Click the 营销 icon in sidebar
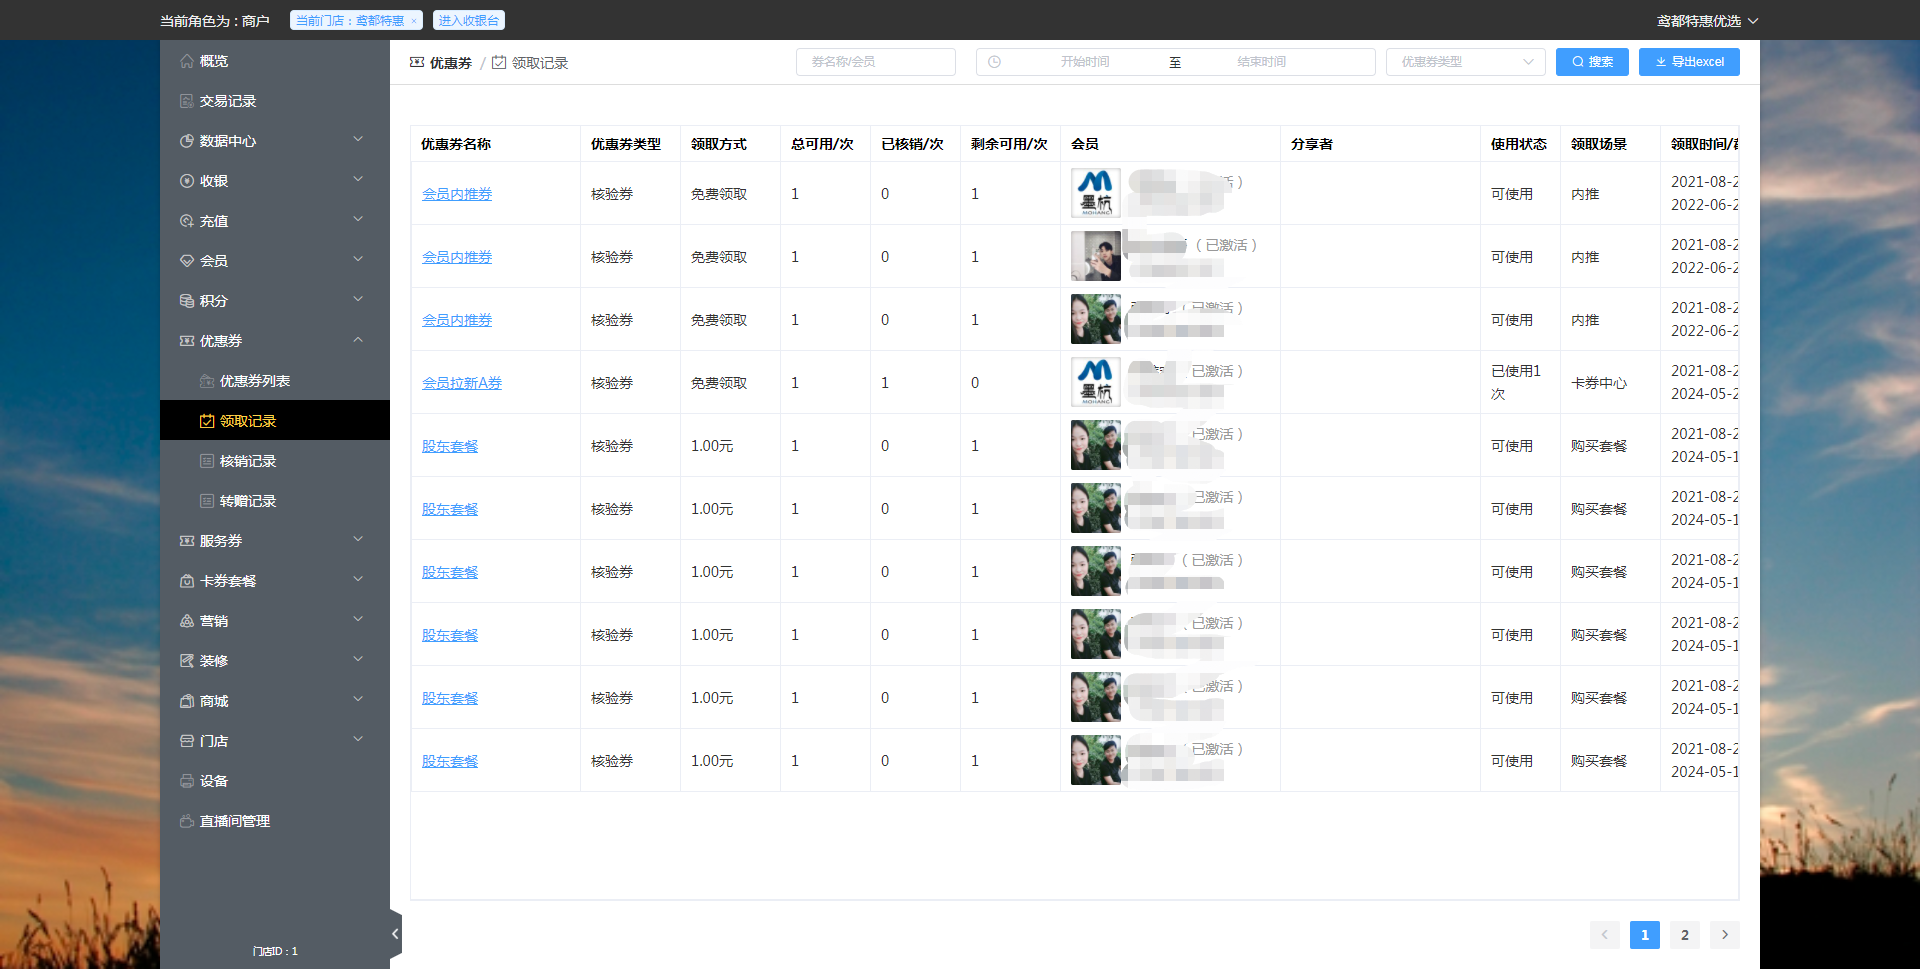Image resolution: width=1920 pixels, height=969 pixels. [x=187, y=621]
